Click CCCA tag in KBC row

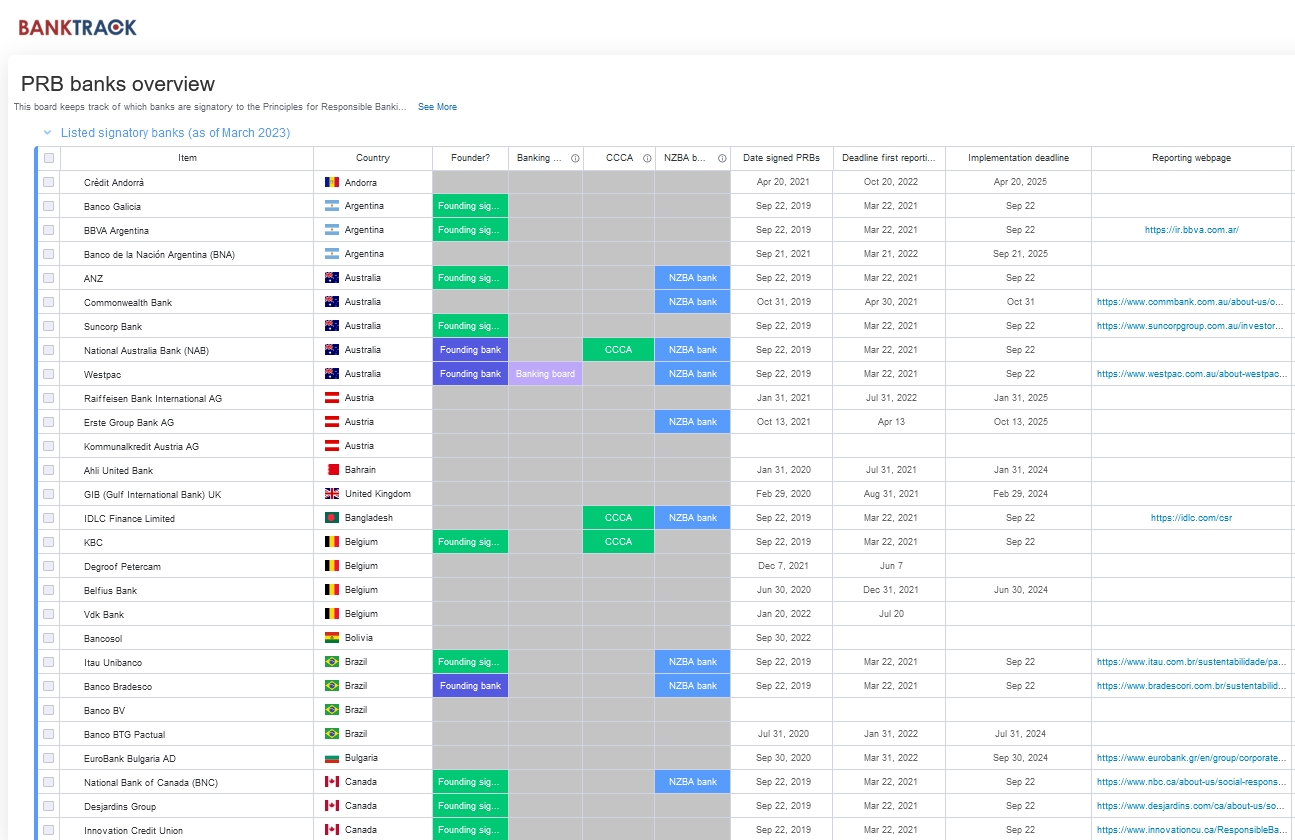(619, 542)
